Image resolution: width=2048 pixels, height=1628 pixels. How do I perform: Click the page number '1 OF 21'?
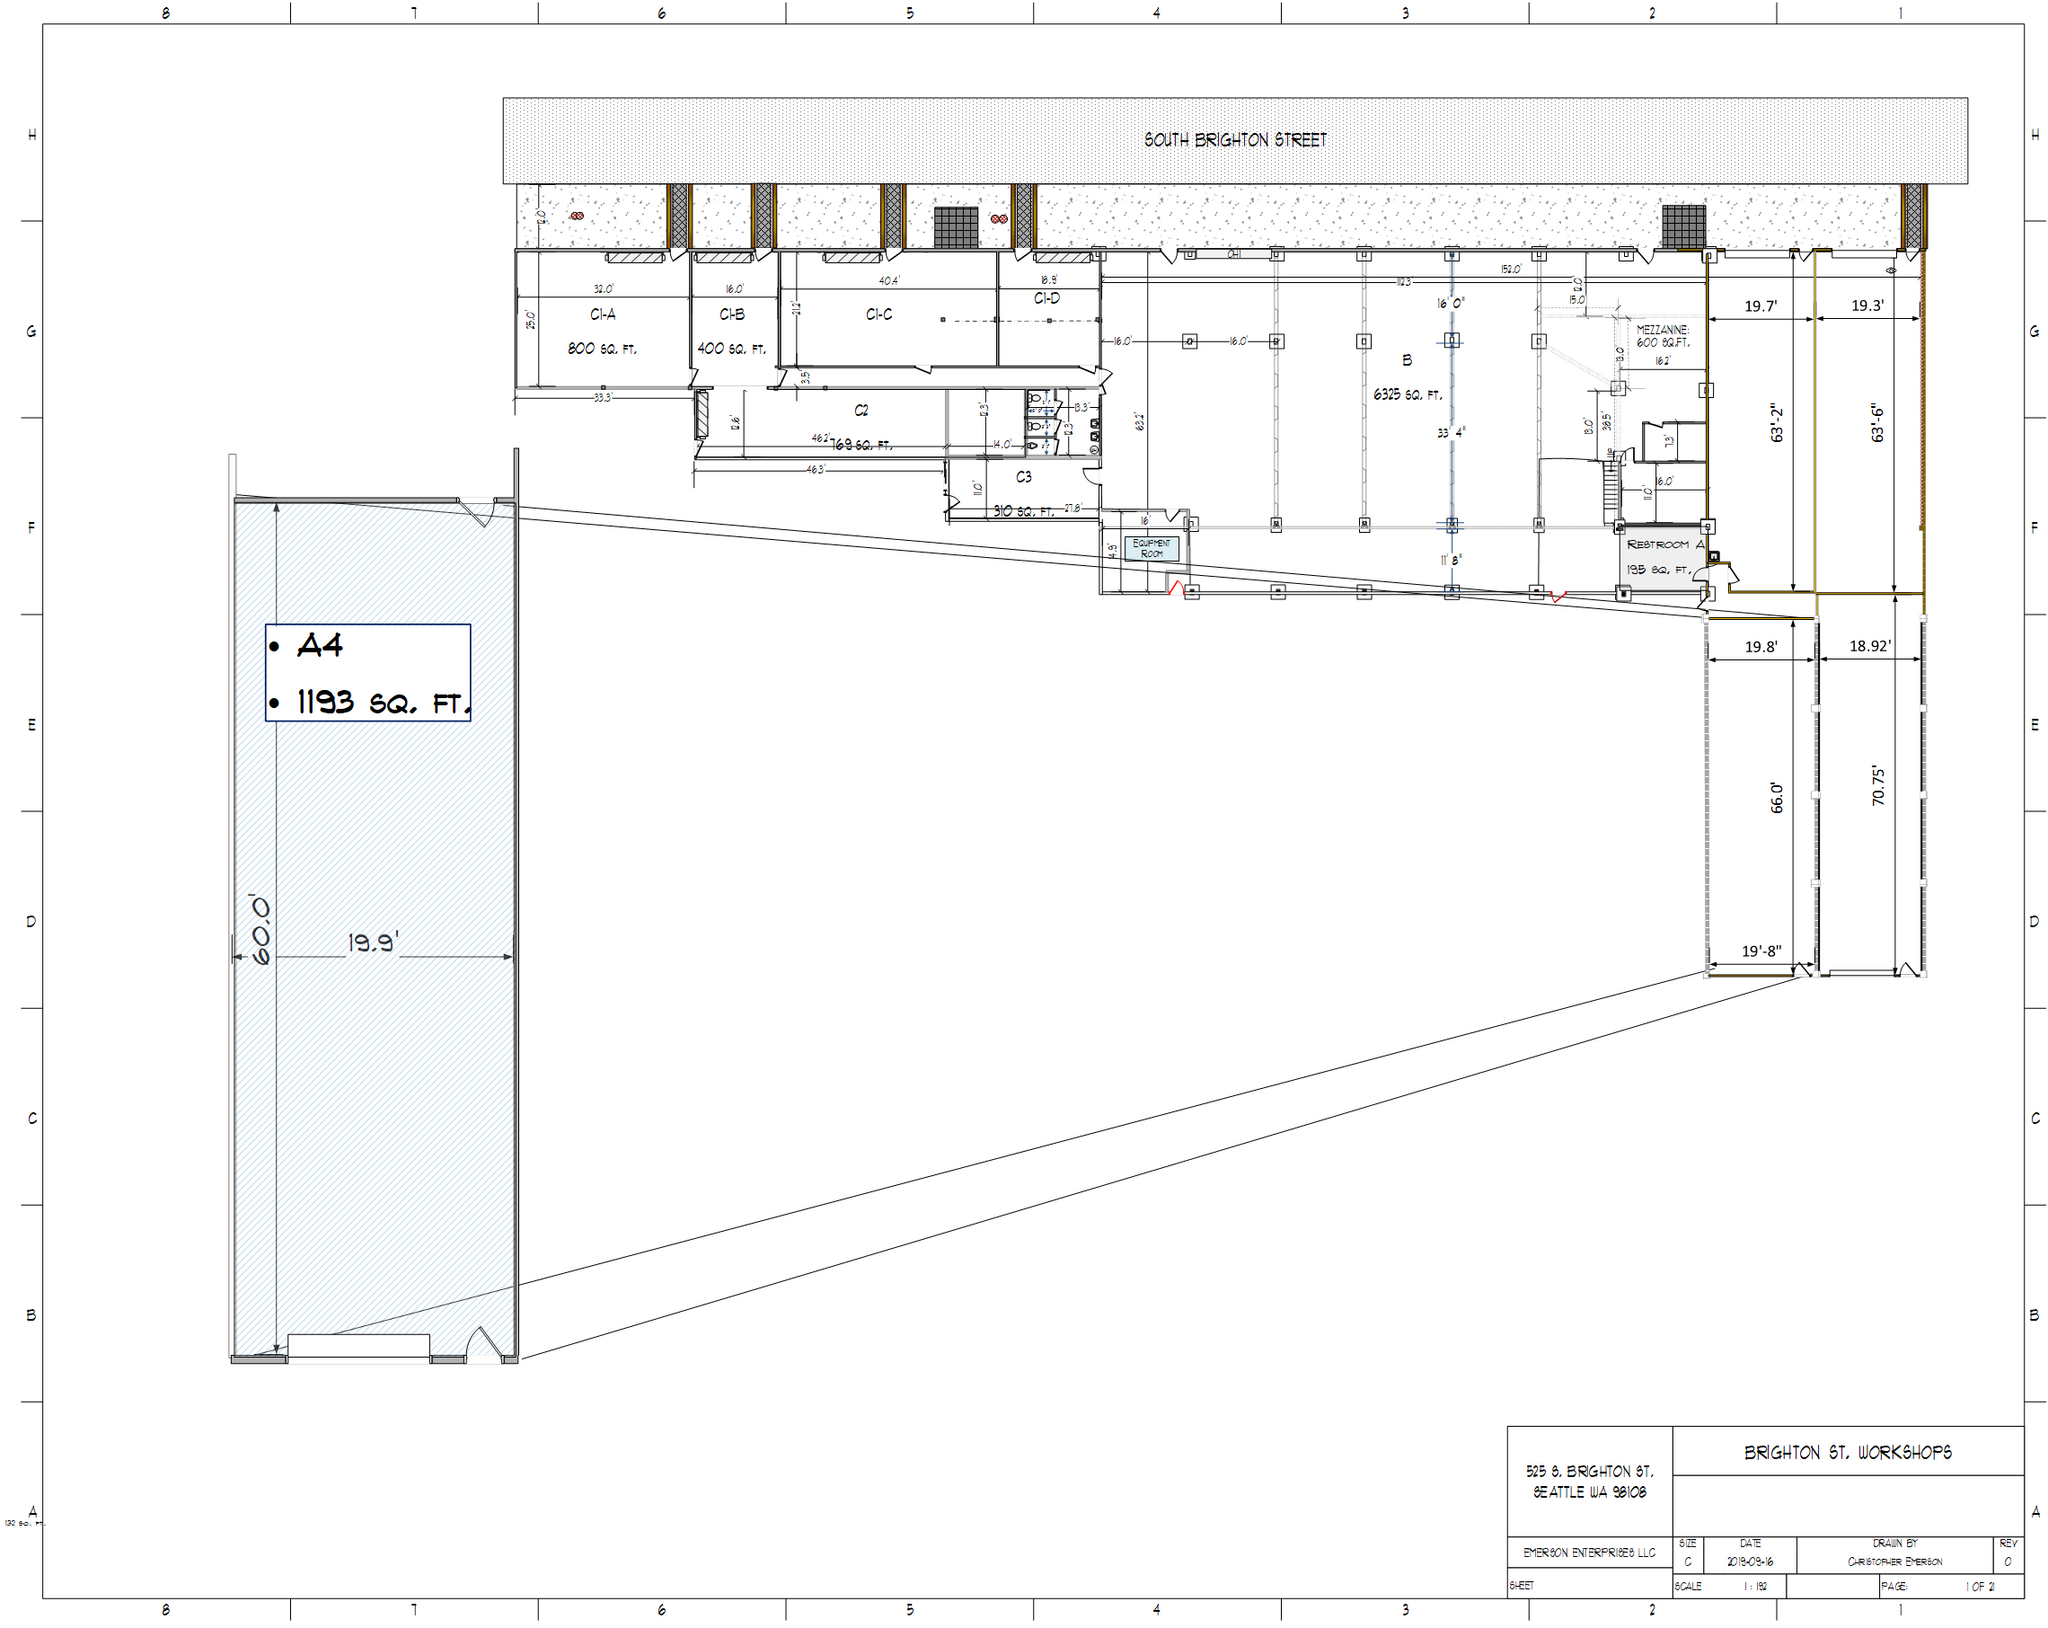click(1980, 1587)
